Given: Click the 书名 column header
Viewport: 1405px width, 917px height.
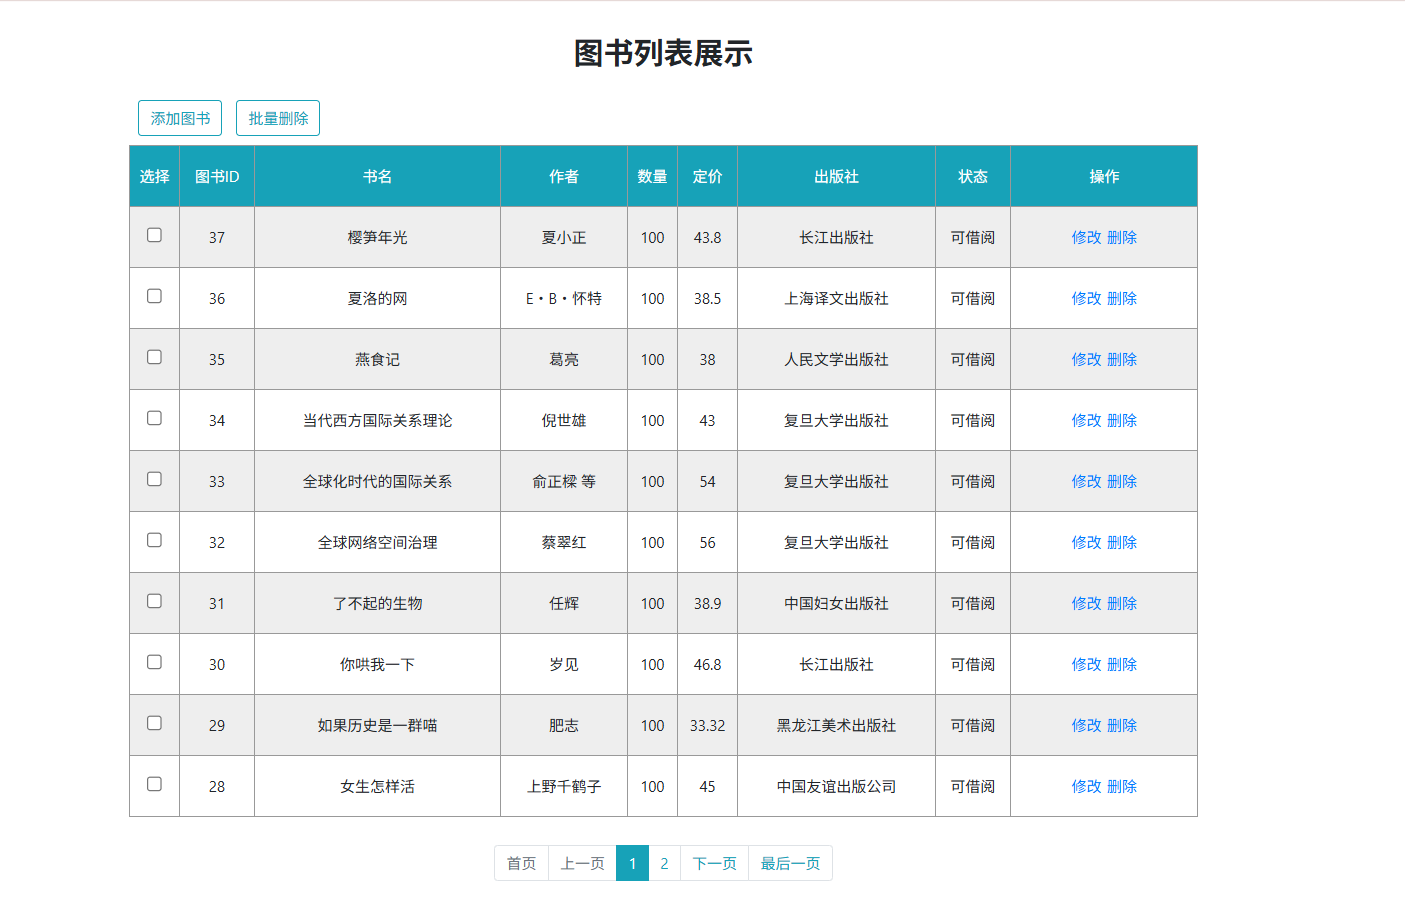Looking at the screenshot, I should [377, 176].
